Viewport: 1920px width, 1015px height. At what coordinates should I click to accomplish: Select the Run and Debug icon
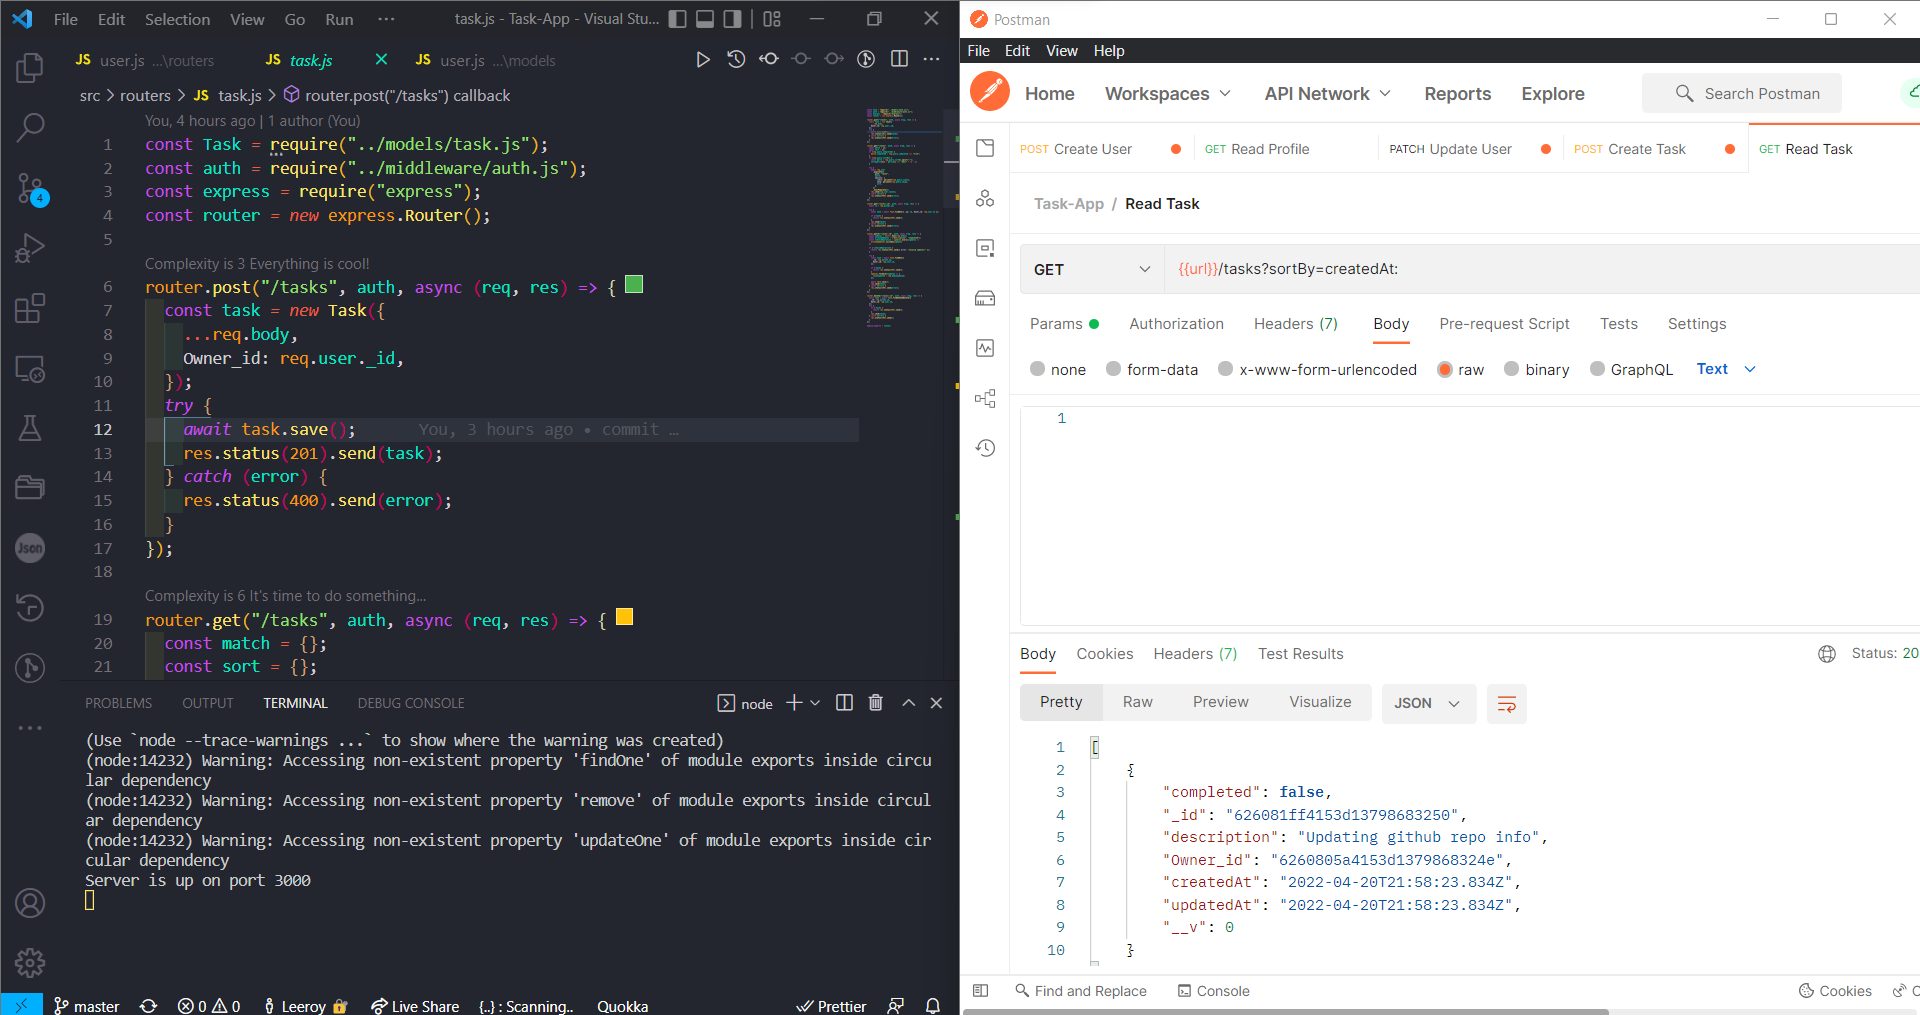coord(30,248)
